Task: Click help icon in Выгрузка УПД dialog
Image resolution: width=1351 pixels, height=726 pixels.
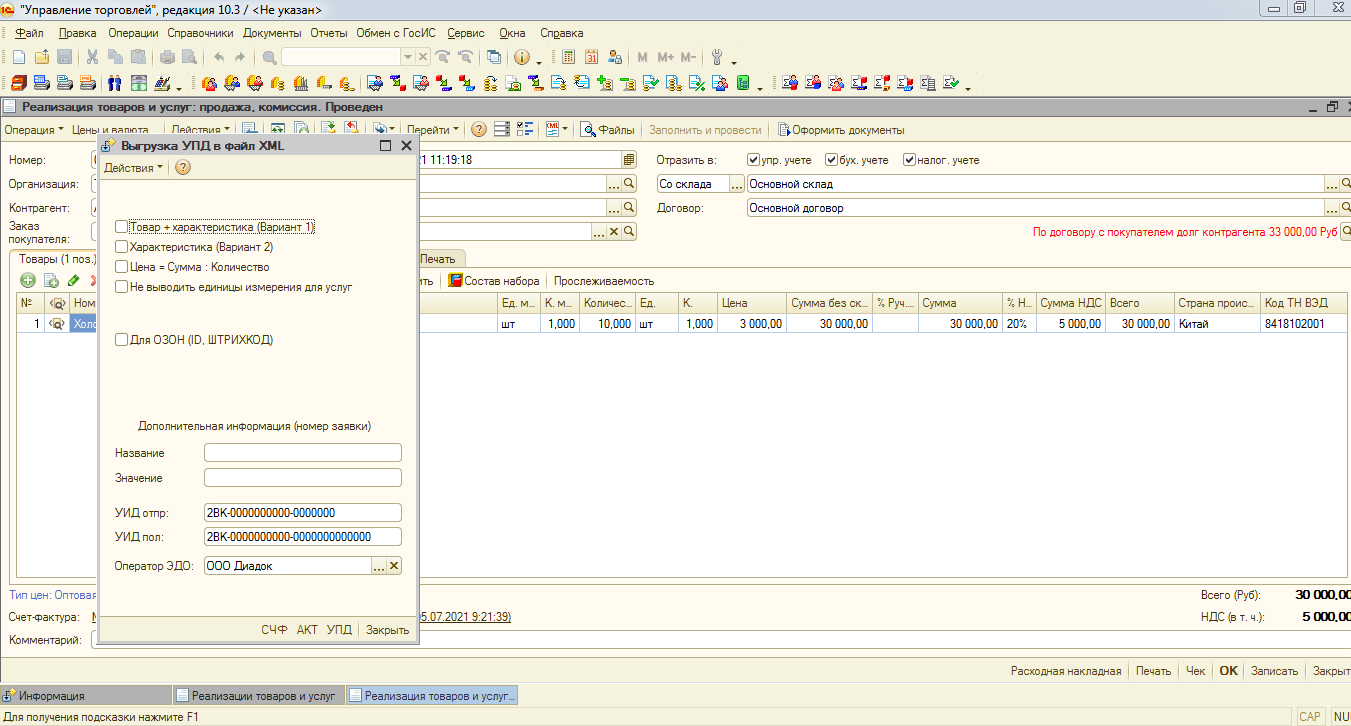Action: pyautogui.click(x=183, y=167)
